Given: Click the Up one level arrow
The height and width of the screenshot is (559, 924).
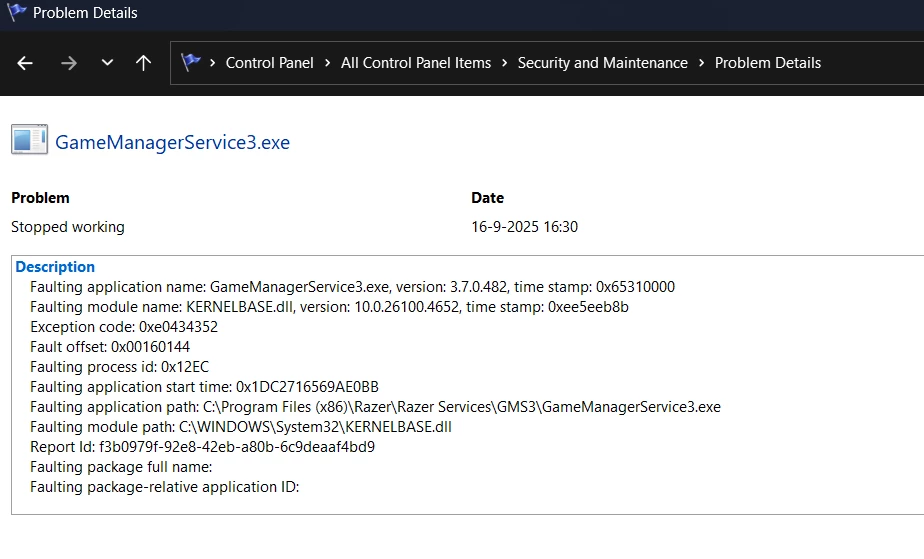Looking at the screenshot, I should click(x=143, y=63).
